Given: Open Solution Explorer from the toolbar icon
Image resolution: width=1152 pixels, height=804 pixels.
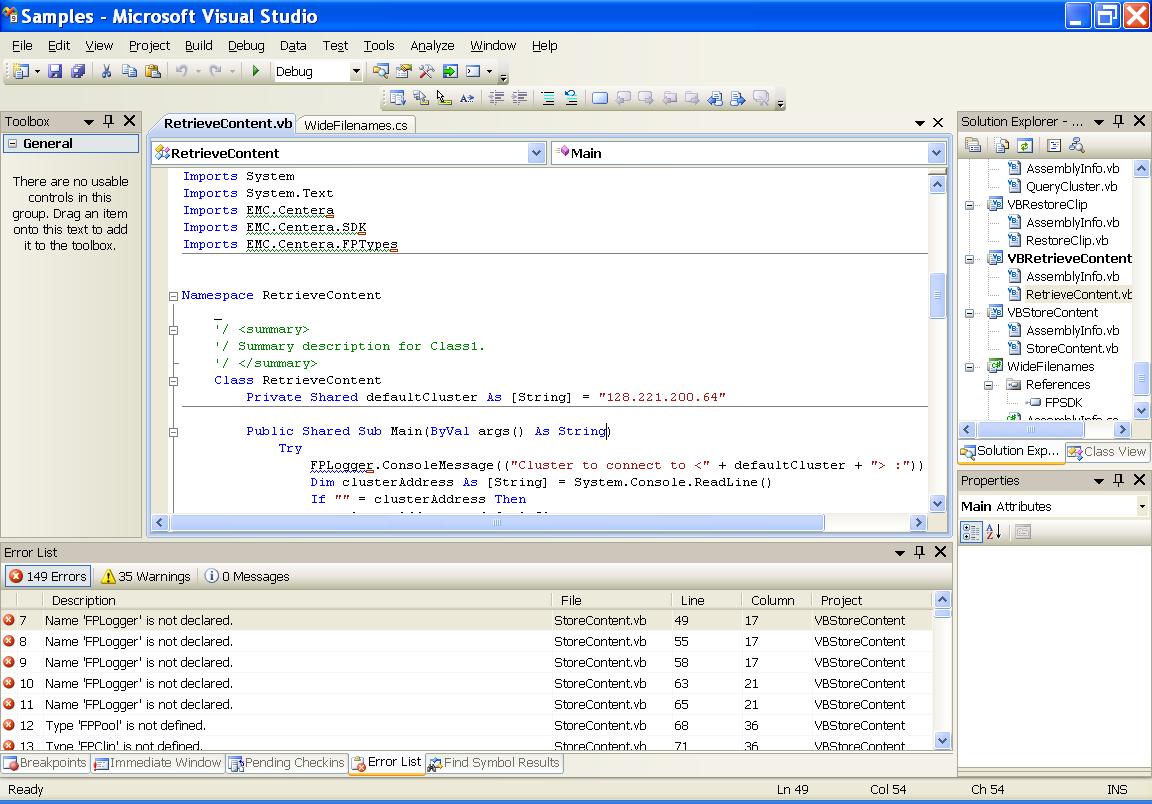Looking at the screenshot, I should pos(381,71).
